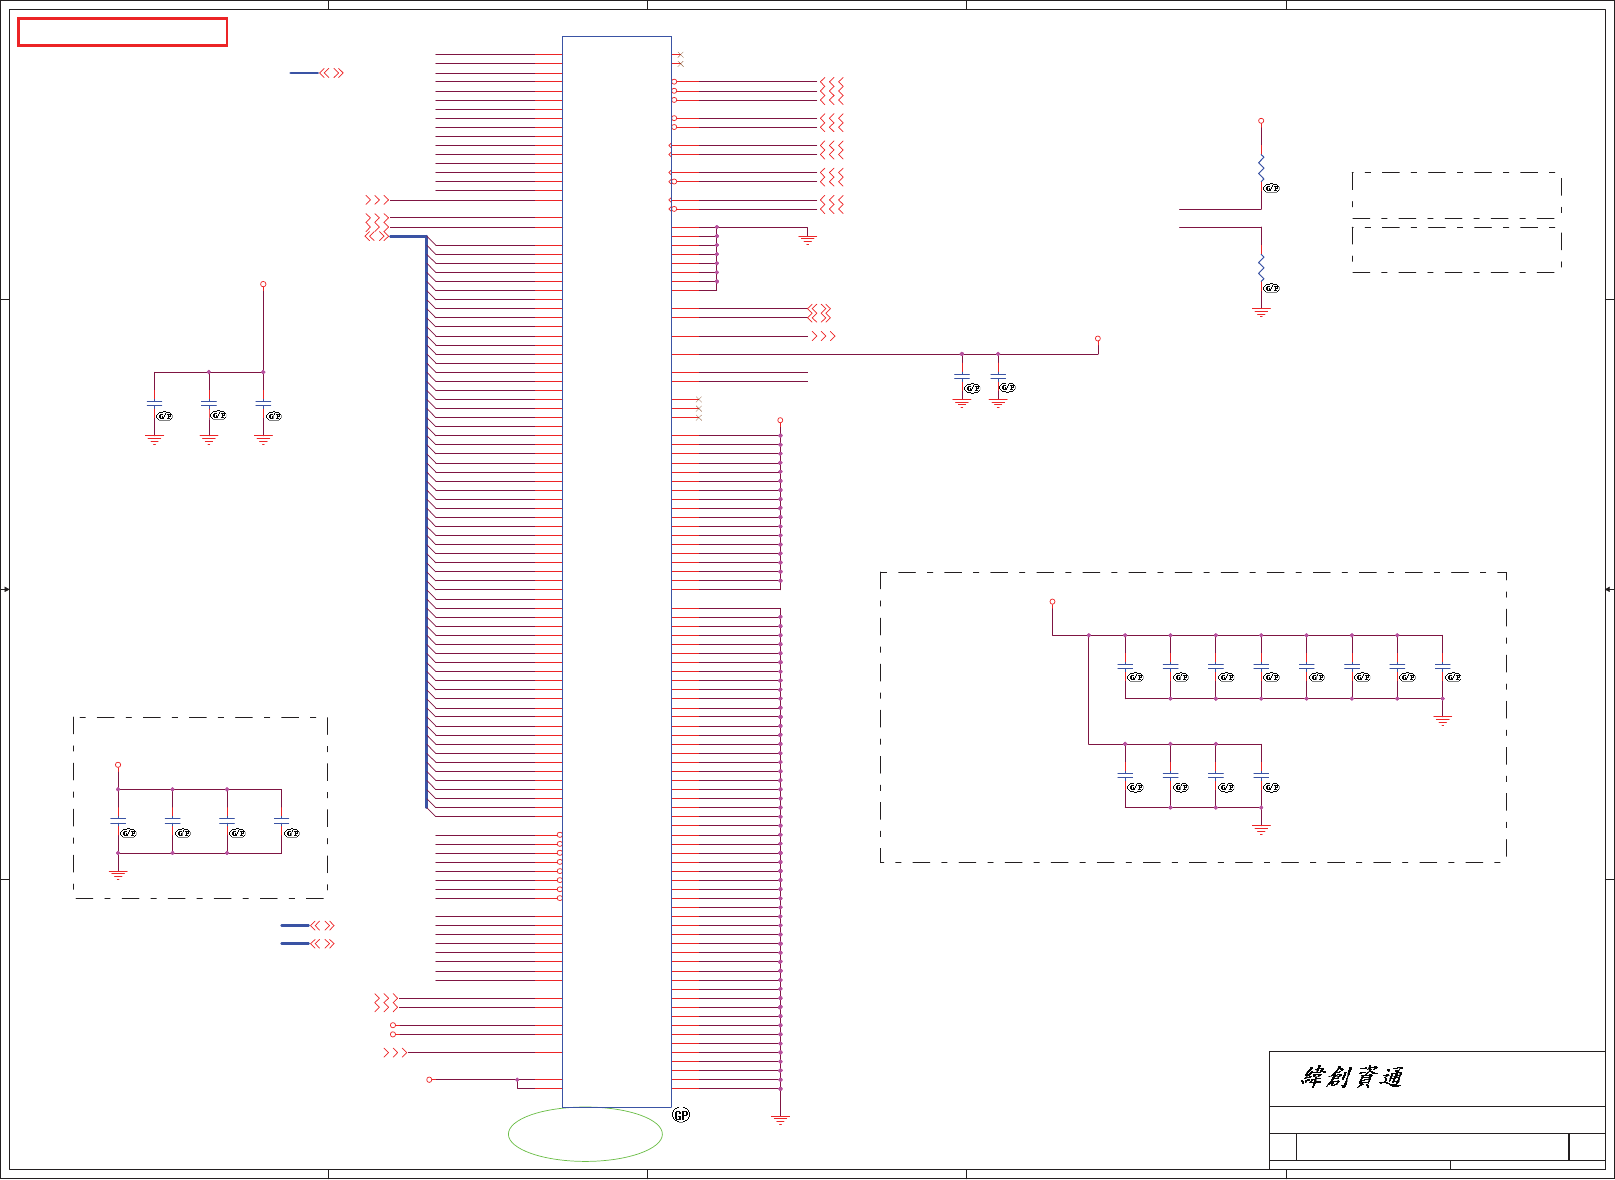1615x1180 pixels.
Task: Click the large GP symbol beside the IC bottom
Action: (x=681, y=1115)
